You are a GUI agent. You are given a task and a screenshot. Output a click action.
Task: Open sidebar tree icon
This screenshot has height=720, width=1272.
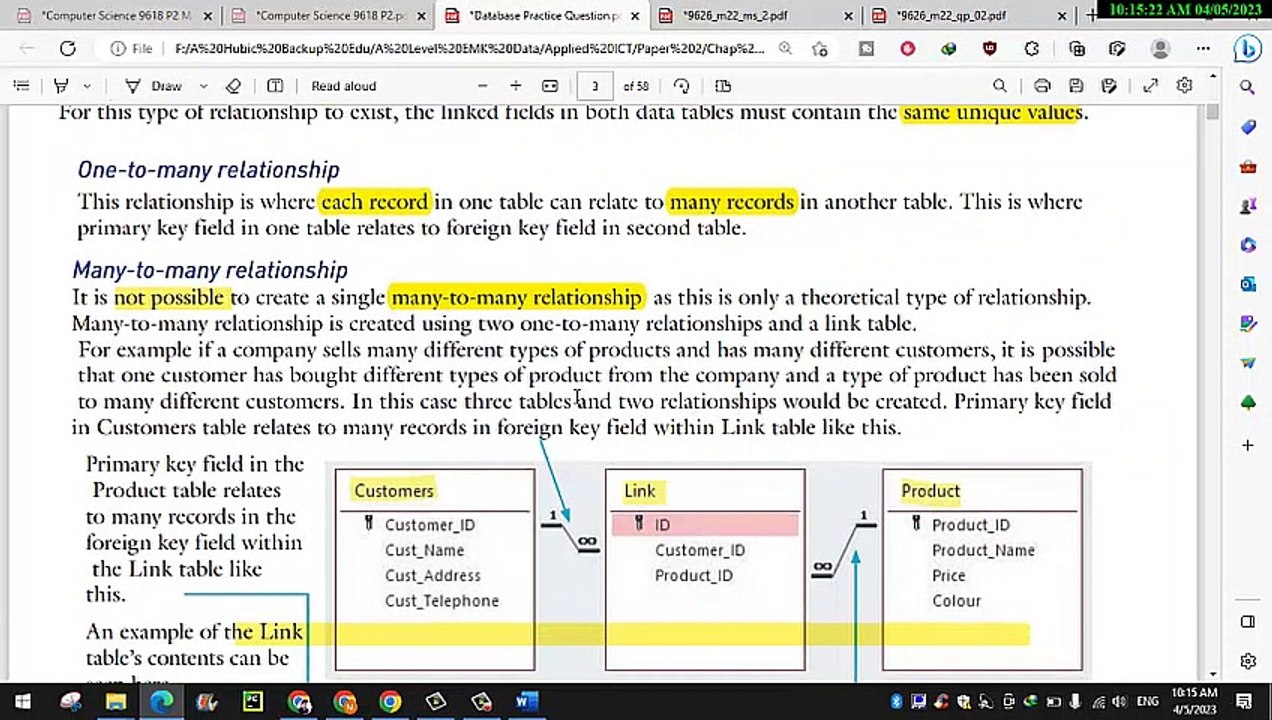point(1247,403)
